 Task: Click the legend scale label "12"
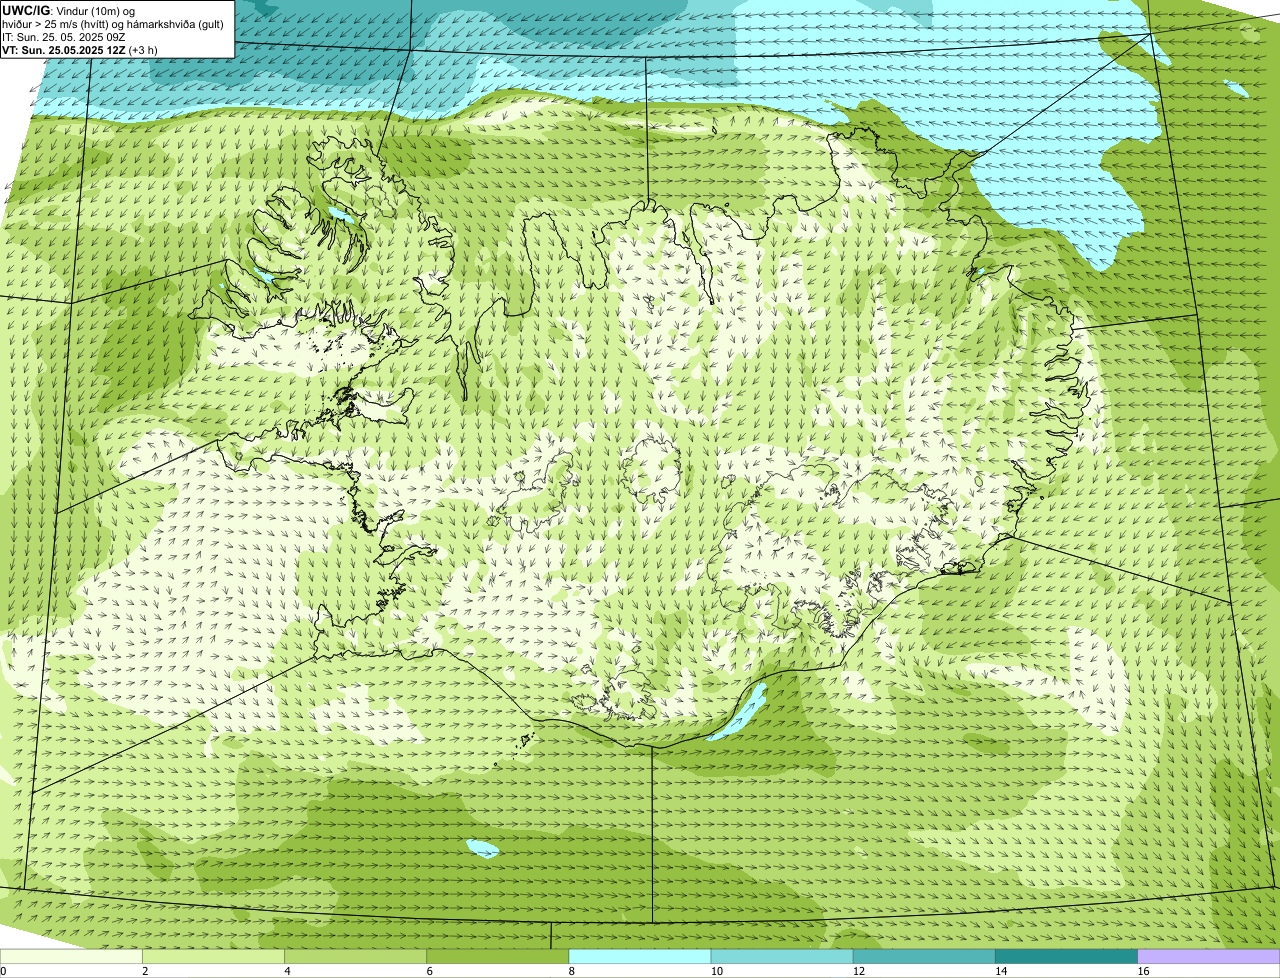[858, 971]
